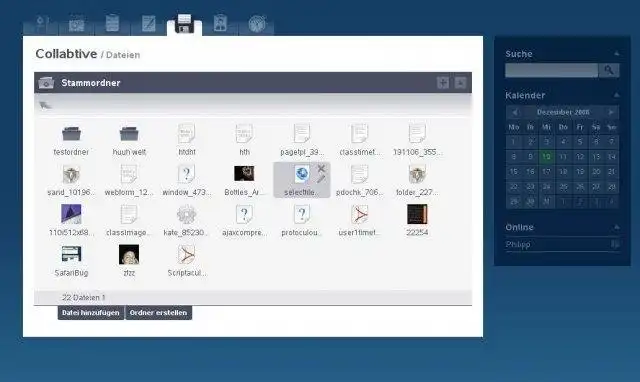The image size is (640, 382).
Task: Open the protoculou unknown file
Action: point(302,214)
